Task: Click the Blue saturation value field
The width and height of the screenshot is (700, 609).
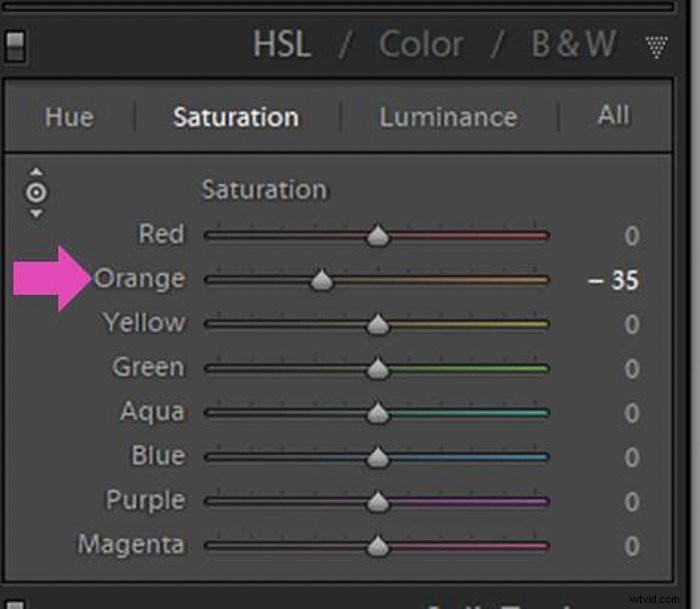Action: 632,458
